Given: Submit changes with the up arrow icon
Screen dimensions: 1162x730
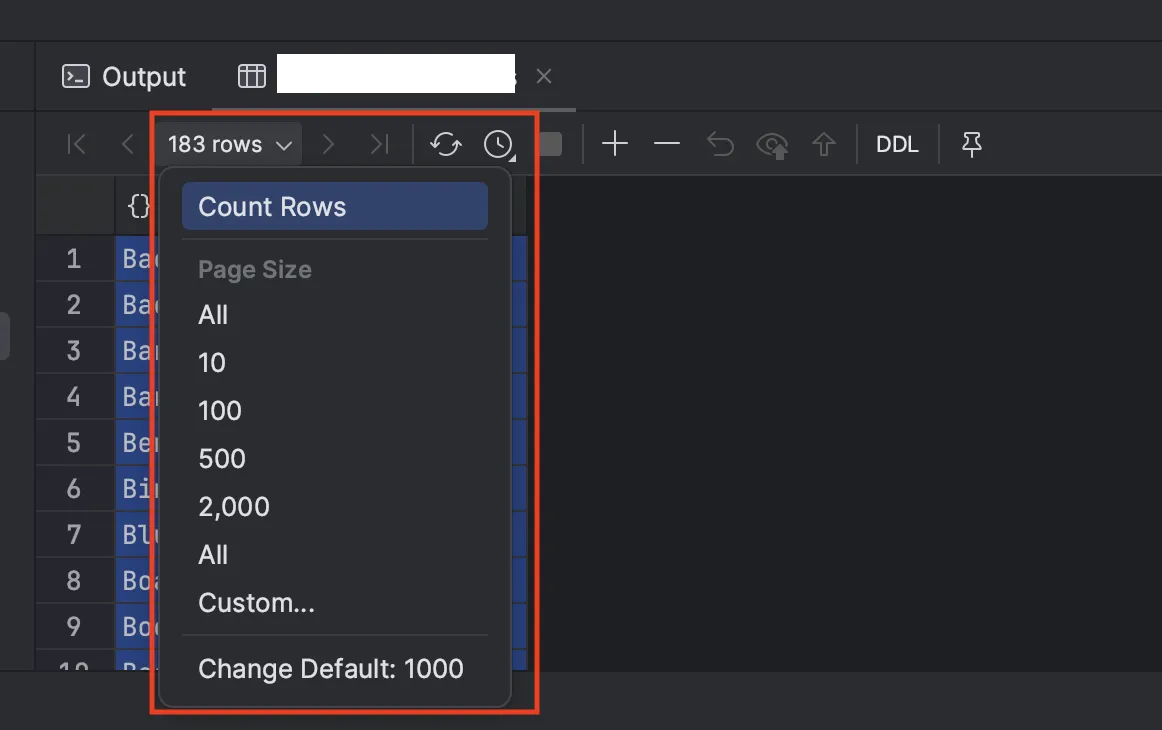Looking at the screenshot, I should point(824,146).
